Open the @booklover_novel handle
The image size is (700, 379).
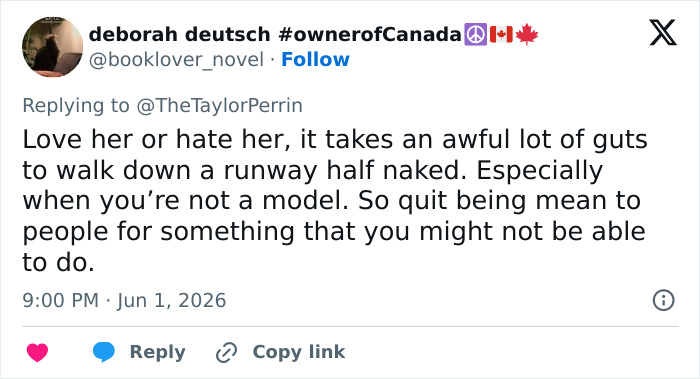pos(176,60)
